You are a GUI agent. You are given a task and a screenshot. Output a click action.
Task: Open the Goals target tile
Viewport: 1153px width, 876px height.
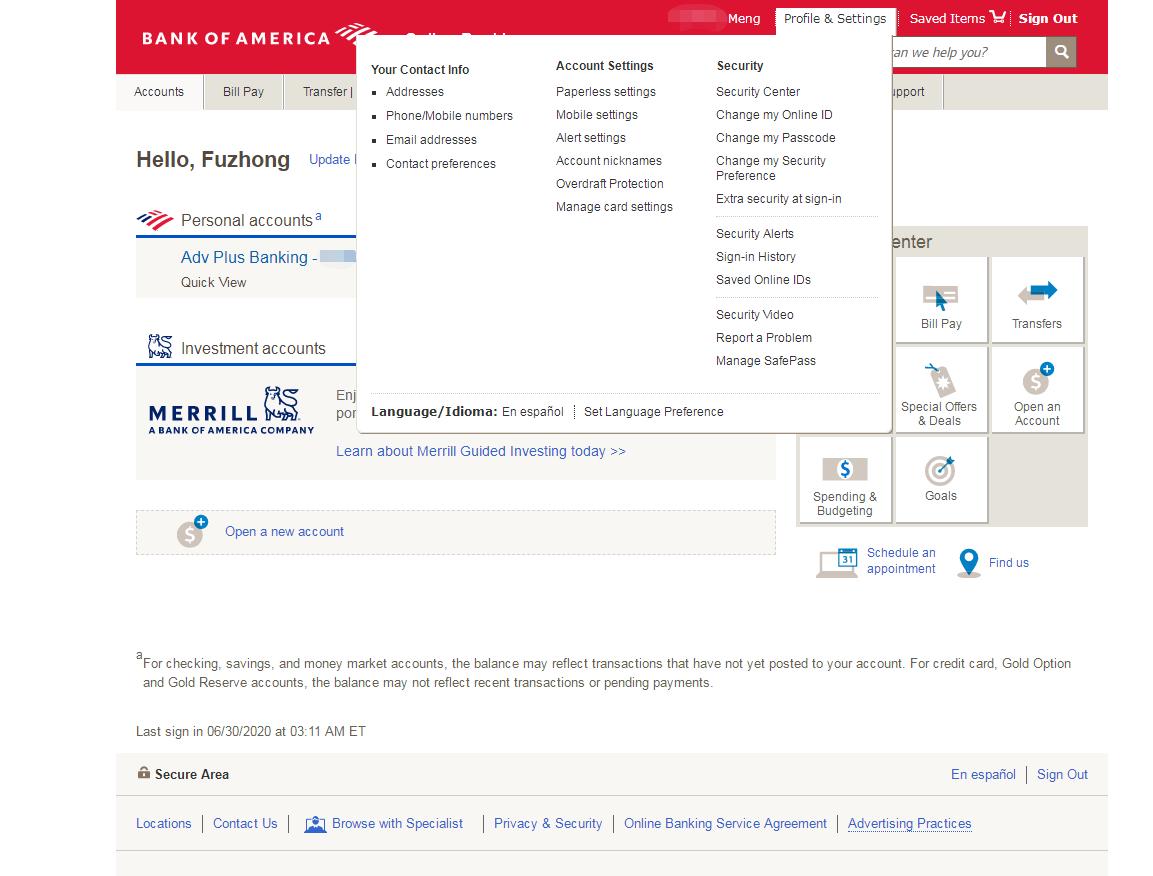(940, 480)
